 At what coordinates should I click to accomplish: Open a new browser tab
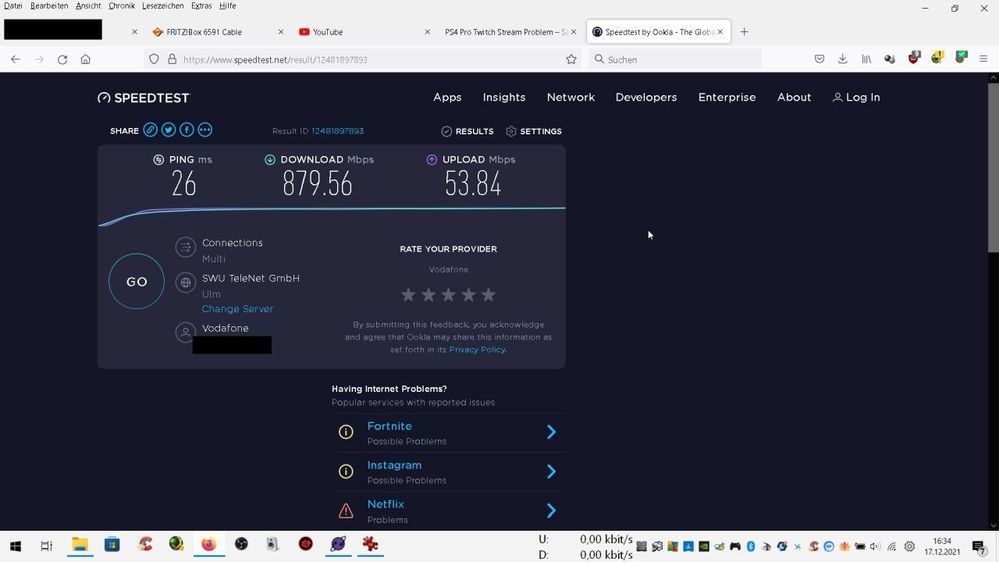coord(744,32)
